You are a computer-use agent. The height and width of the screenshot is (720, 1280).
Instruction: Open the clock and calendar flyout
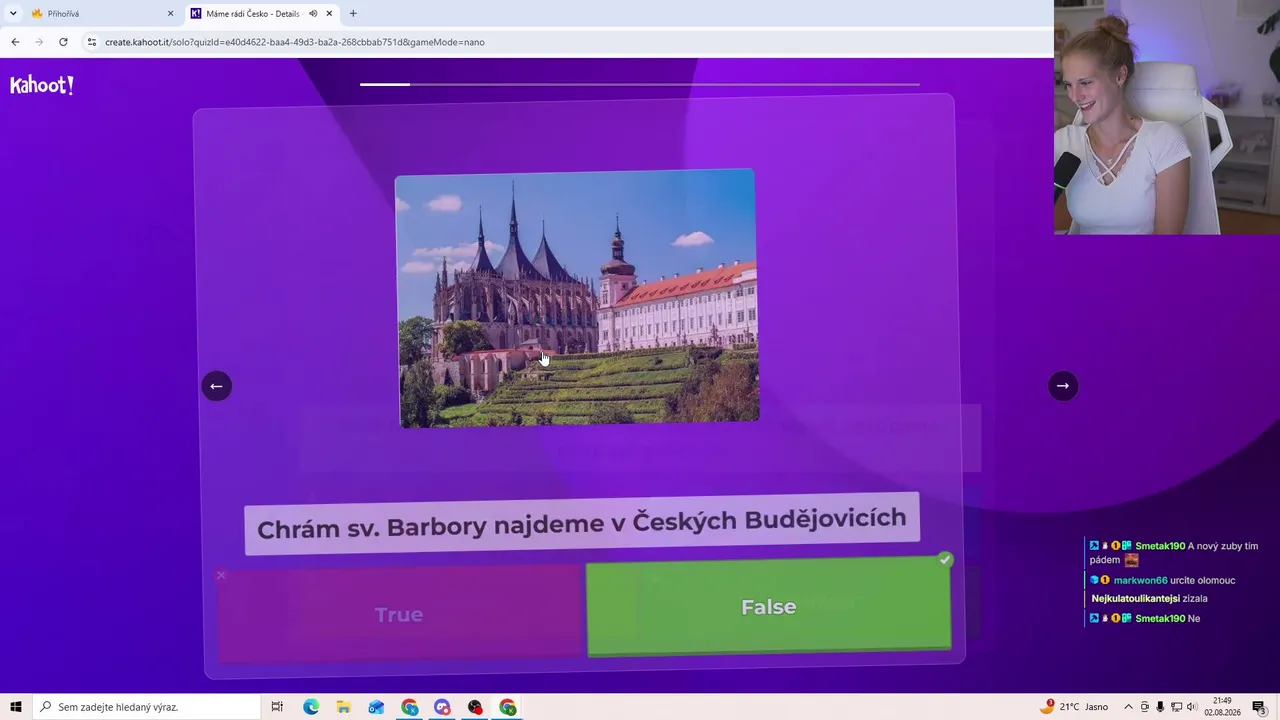click(1222, 707)
